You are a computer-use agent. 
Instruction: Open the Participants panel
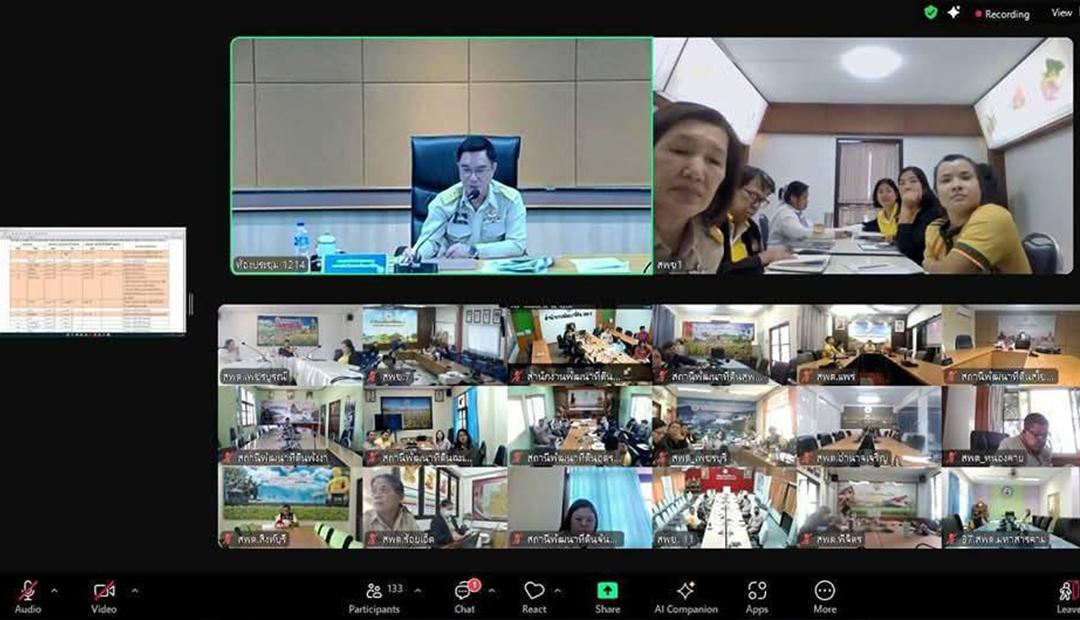click(x=374, y=595)
